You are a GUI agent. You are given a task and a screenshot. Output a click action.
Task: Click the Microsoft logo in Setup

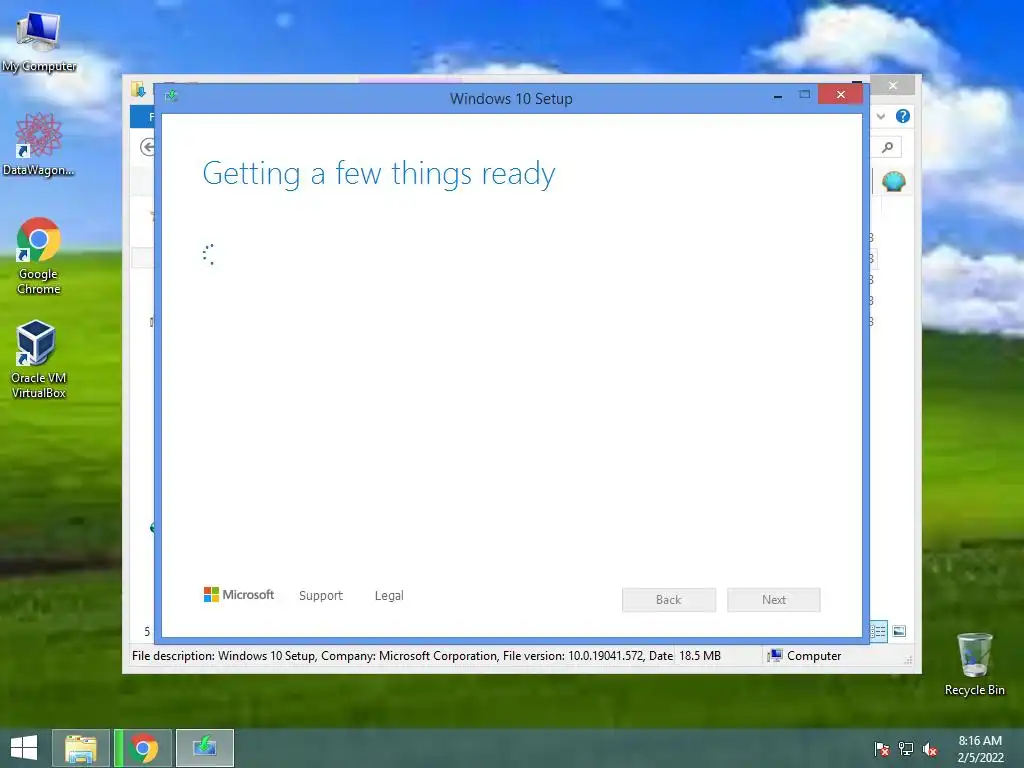coord(239,594)
